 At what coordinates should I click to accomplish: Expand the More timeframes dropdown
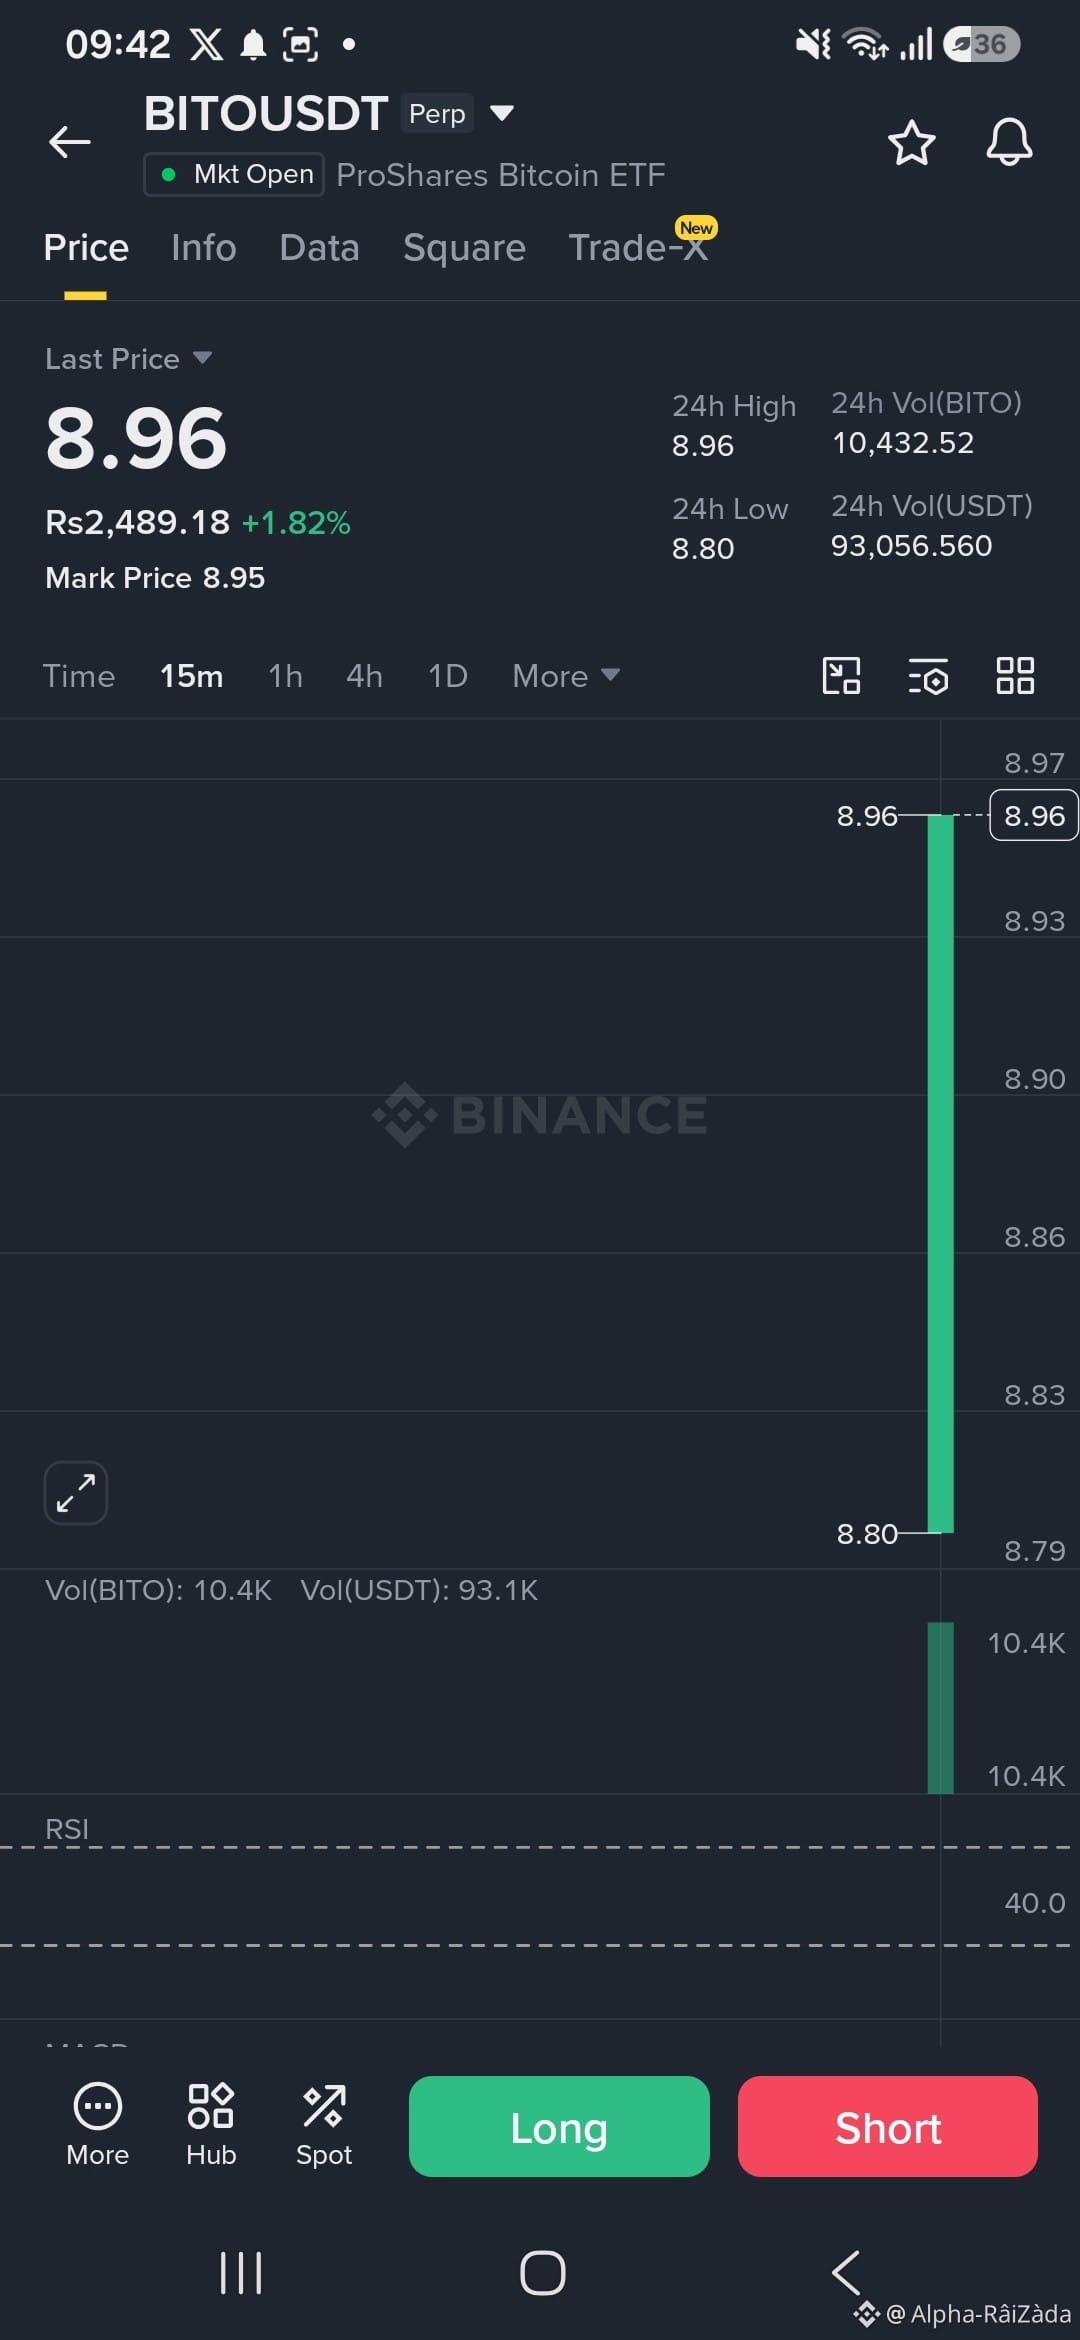[566, 676]
